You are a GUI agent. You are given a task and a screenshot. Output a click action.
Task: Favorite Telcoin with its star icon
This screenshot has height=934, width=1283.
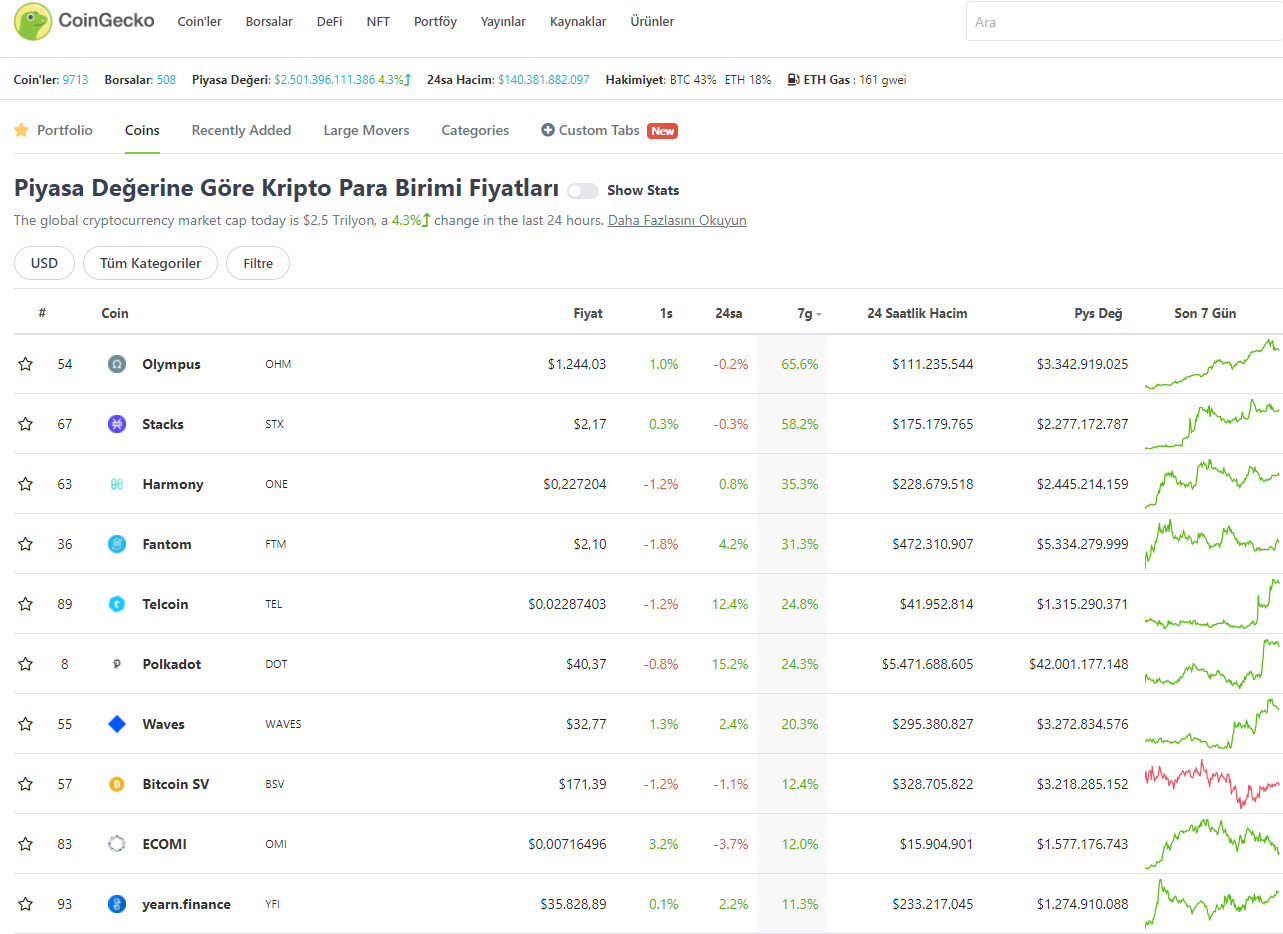tap(25, 604)
